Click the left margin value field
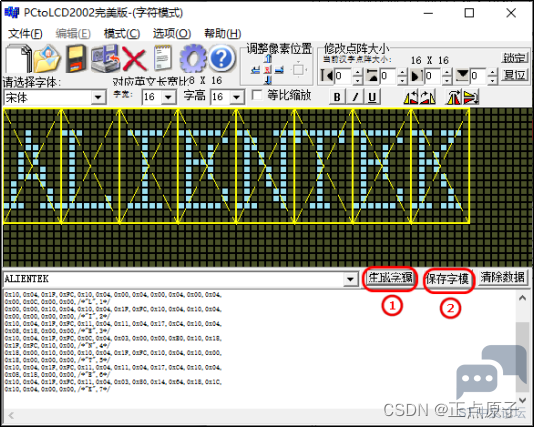The height and width of the screenshot is (428, 535). tap(342, 76)
